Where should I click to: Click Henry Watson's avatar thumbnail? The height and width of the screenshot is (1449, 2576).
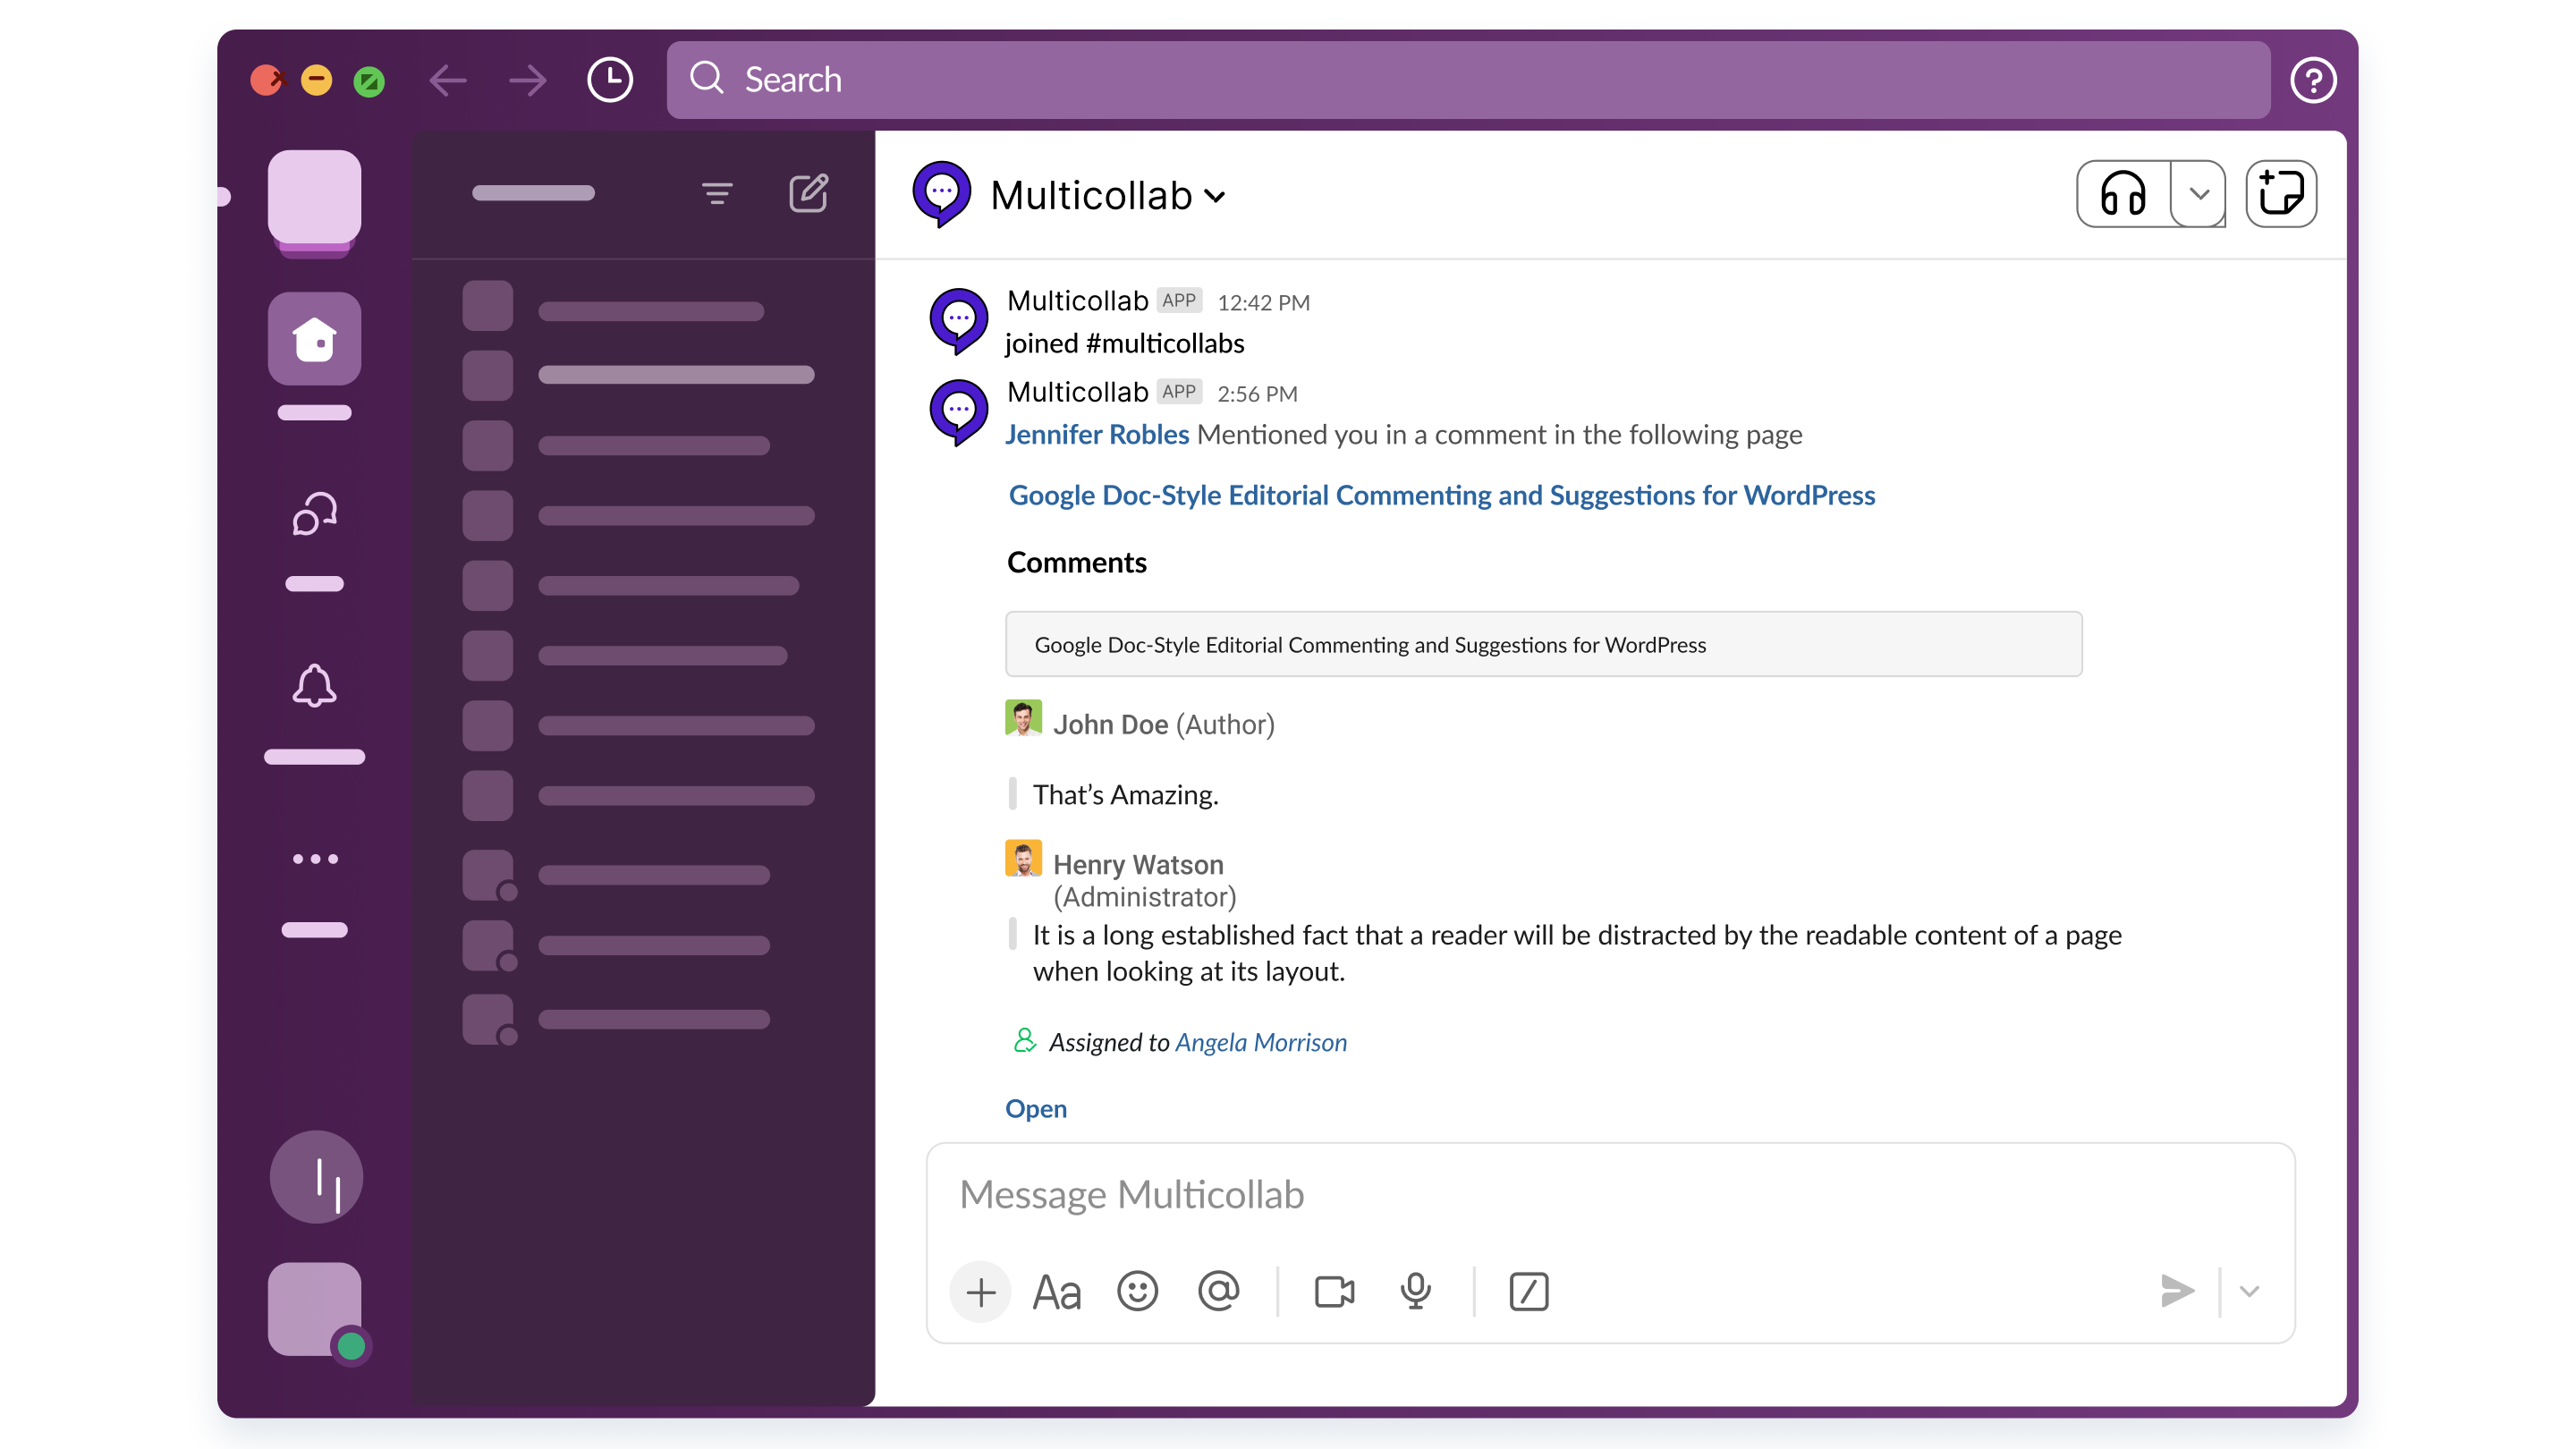[1023, 858]
